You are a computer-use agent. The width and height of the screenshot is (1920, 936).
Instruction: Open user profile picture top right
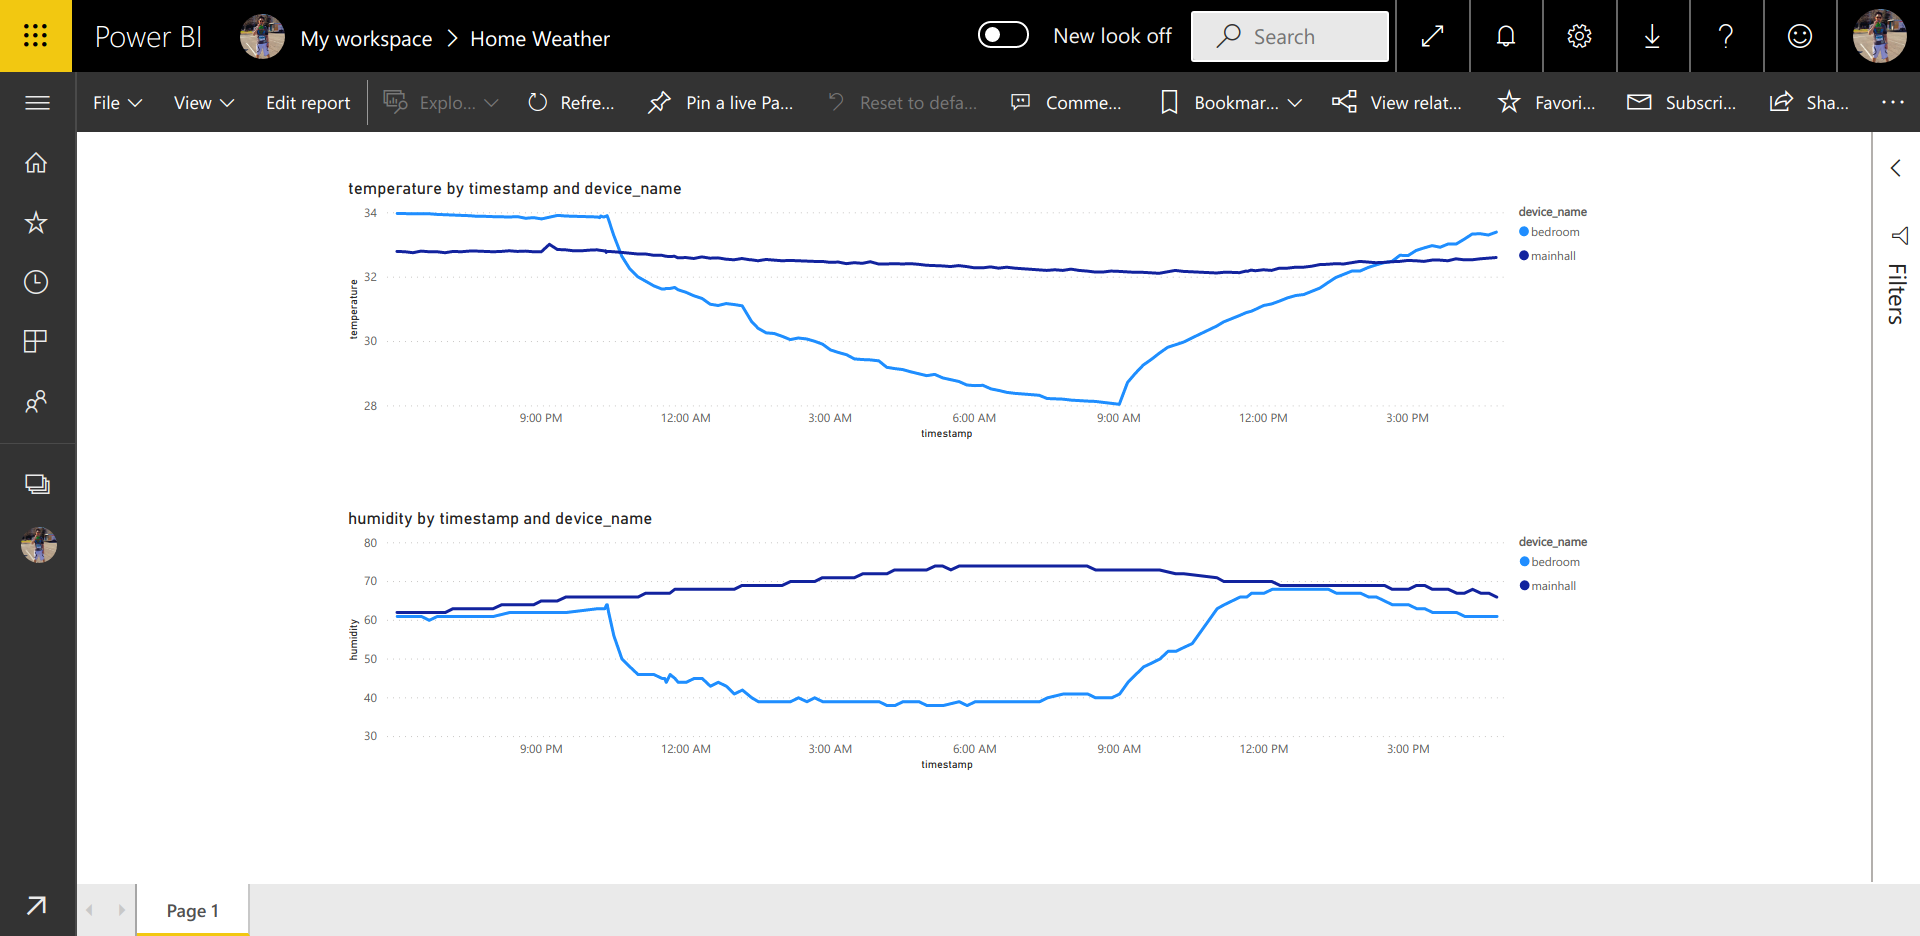1879,36
